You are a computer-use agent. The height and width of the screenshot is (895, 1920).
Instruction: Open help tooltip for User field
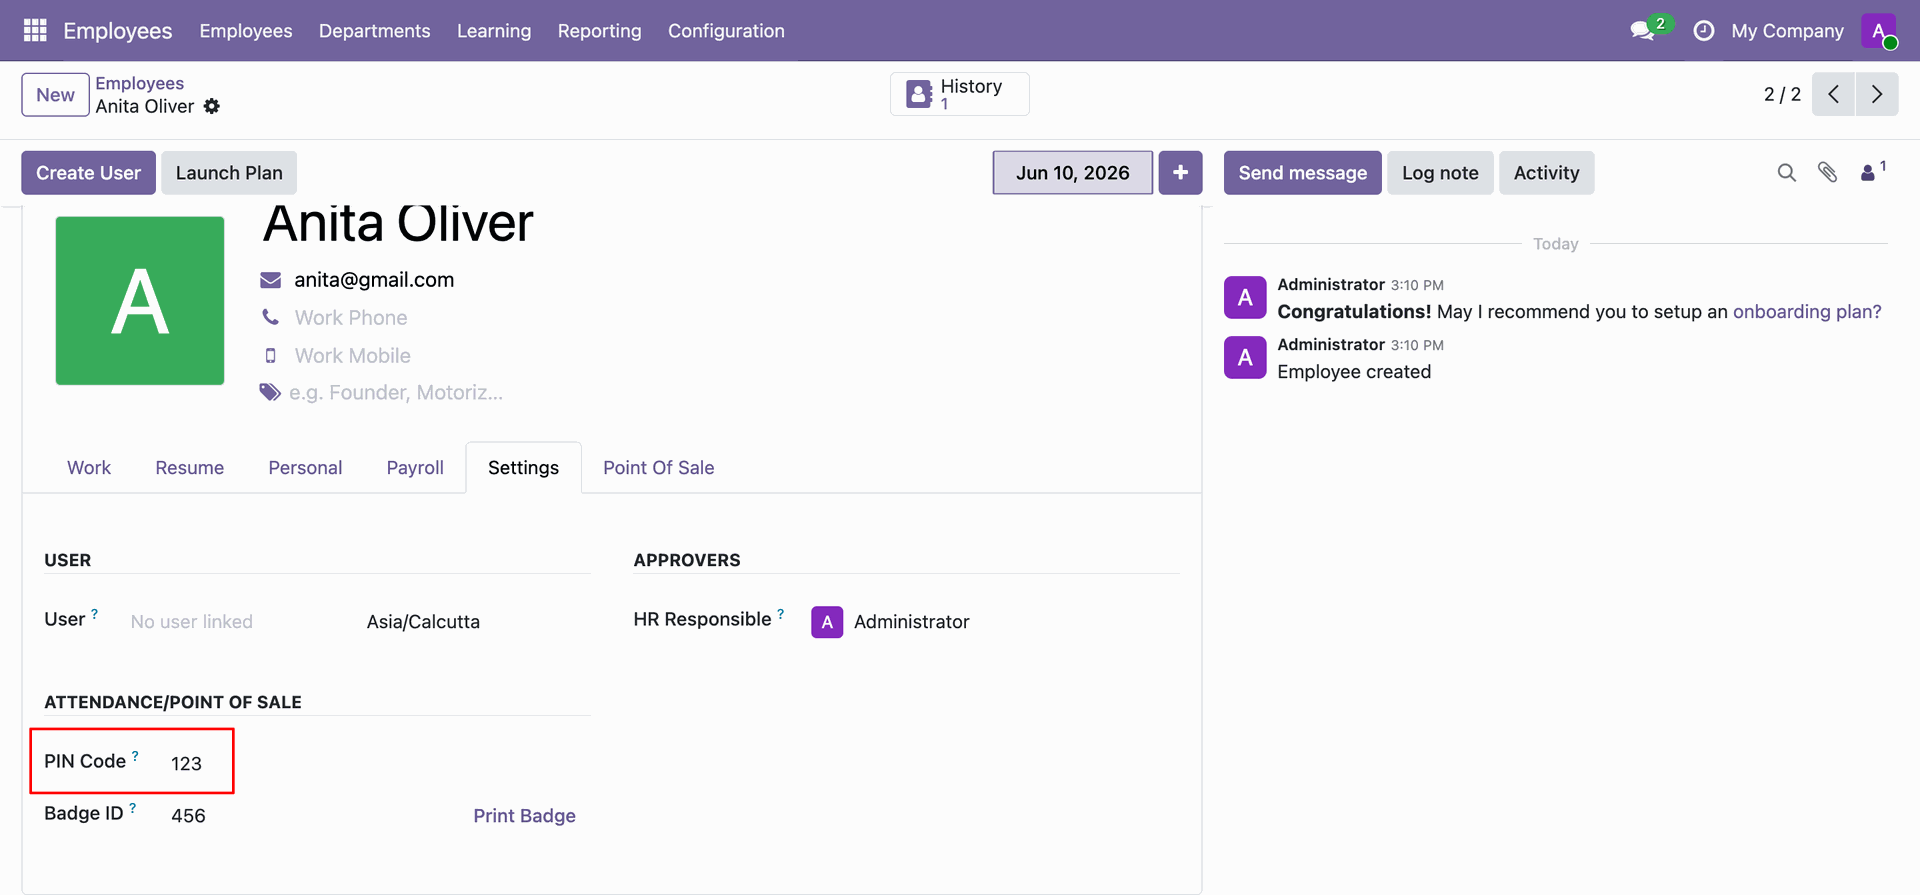pos(94,614)
